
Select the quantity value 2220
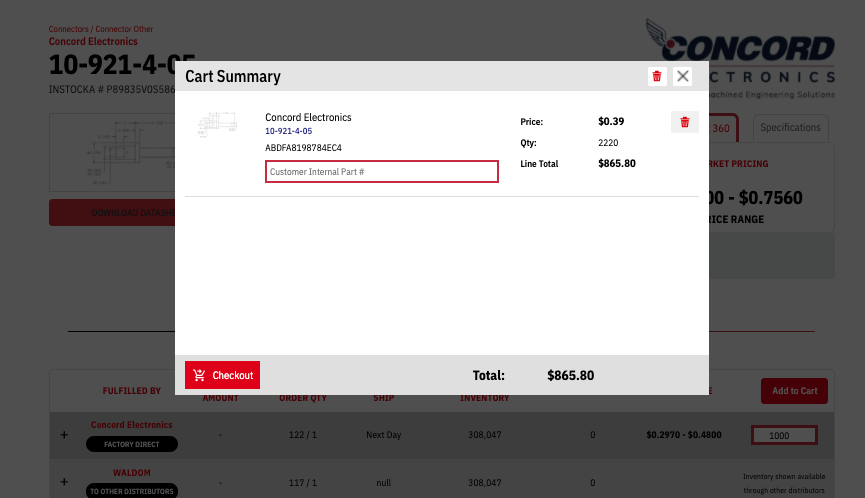[608, 143]
